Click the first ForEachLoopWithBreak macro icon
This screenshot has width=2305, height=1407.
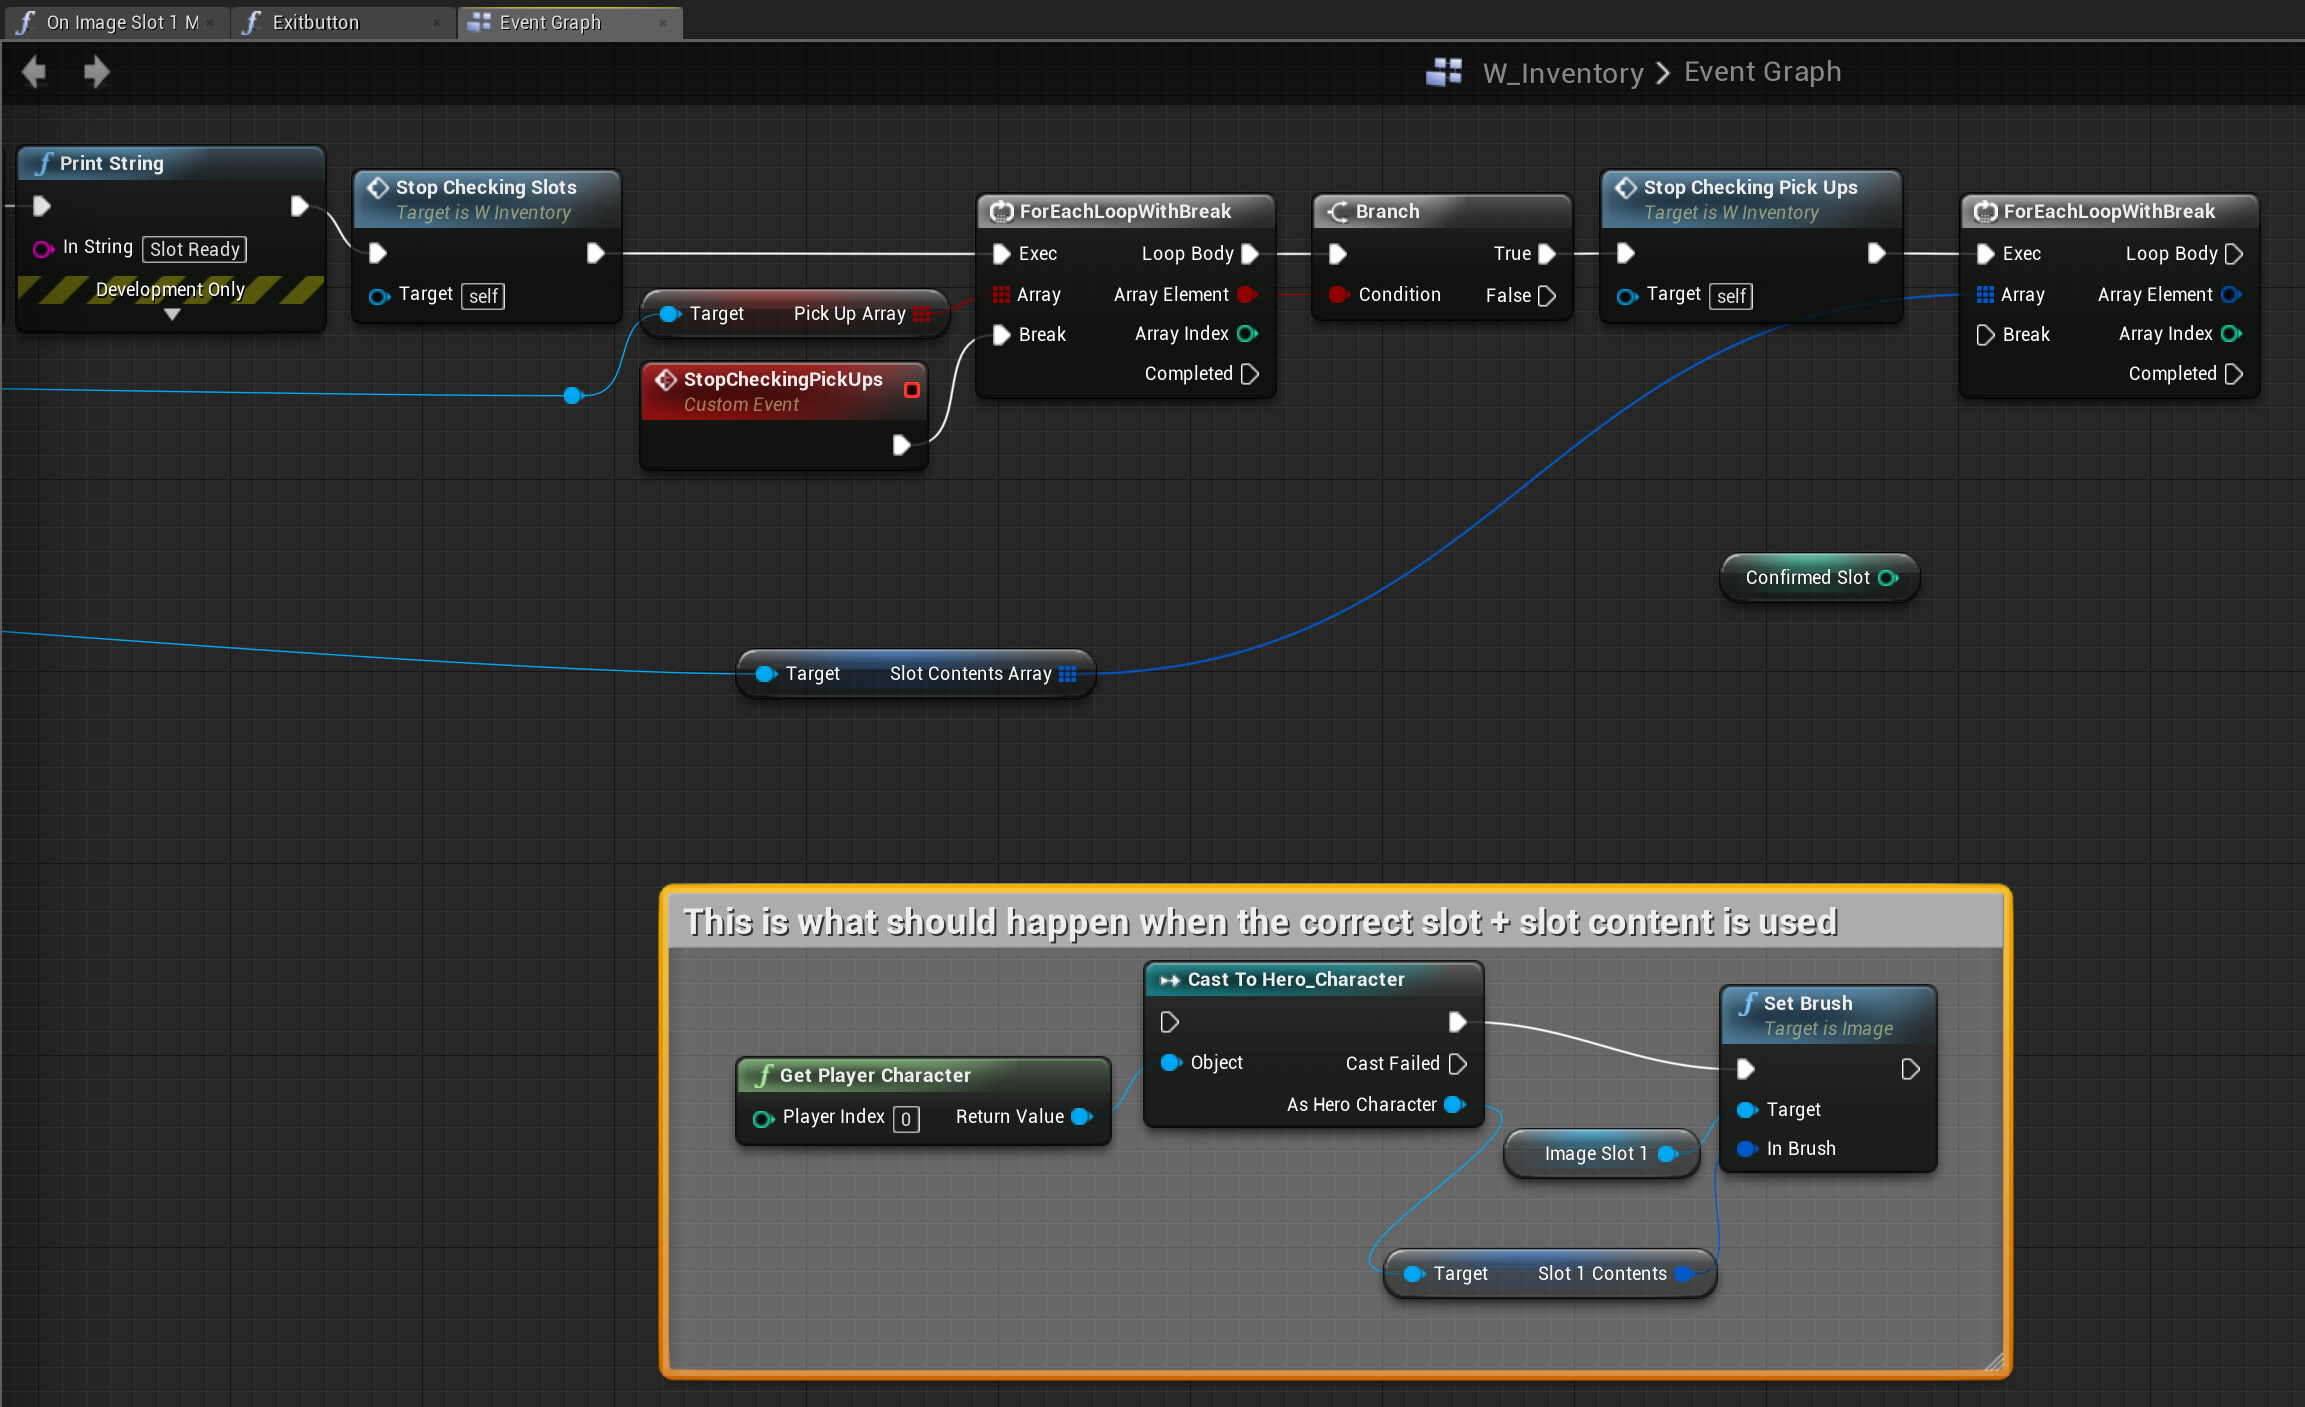[1001, 211]
